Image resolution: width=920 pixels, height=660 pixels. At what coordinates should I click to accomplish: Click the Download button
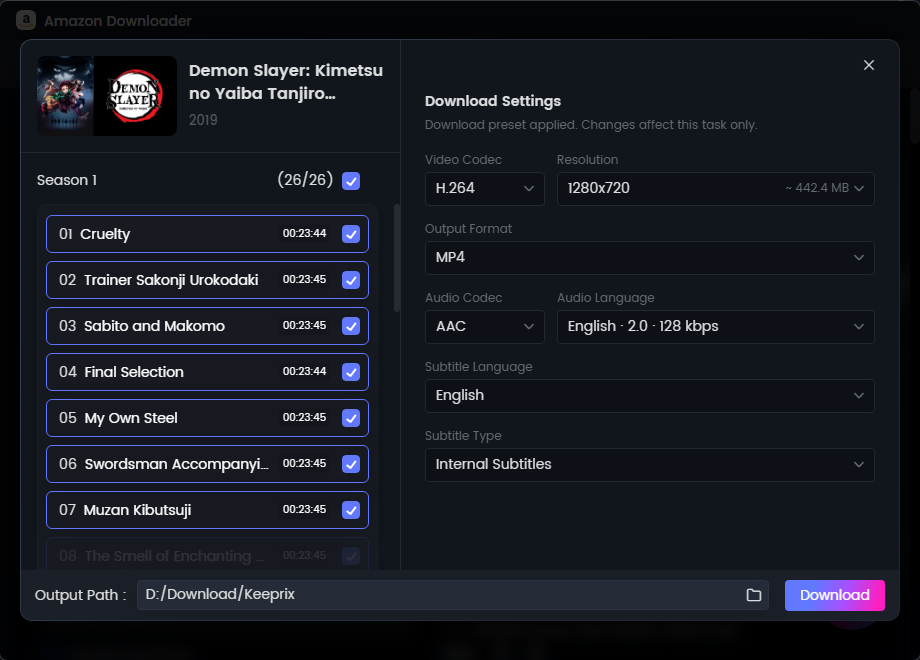click(834, 595)
